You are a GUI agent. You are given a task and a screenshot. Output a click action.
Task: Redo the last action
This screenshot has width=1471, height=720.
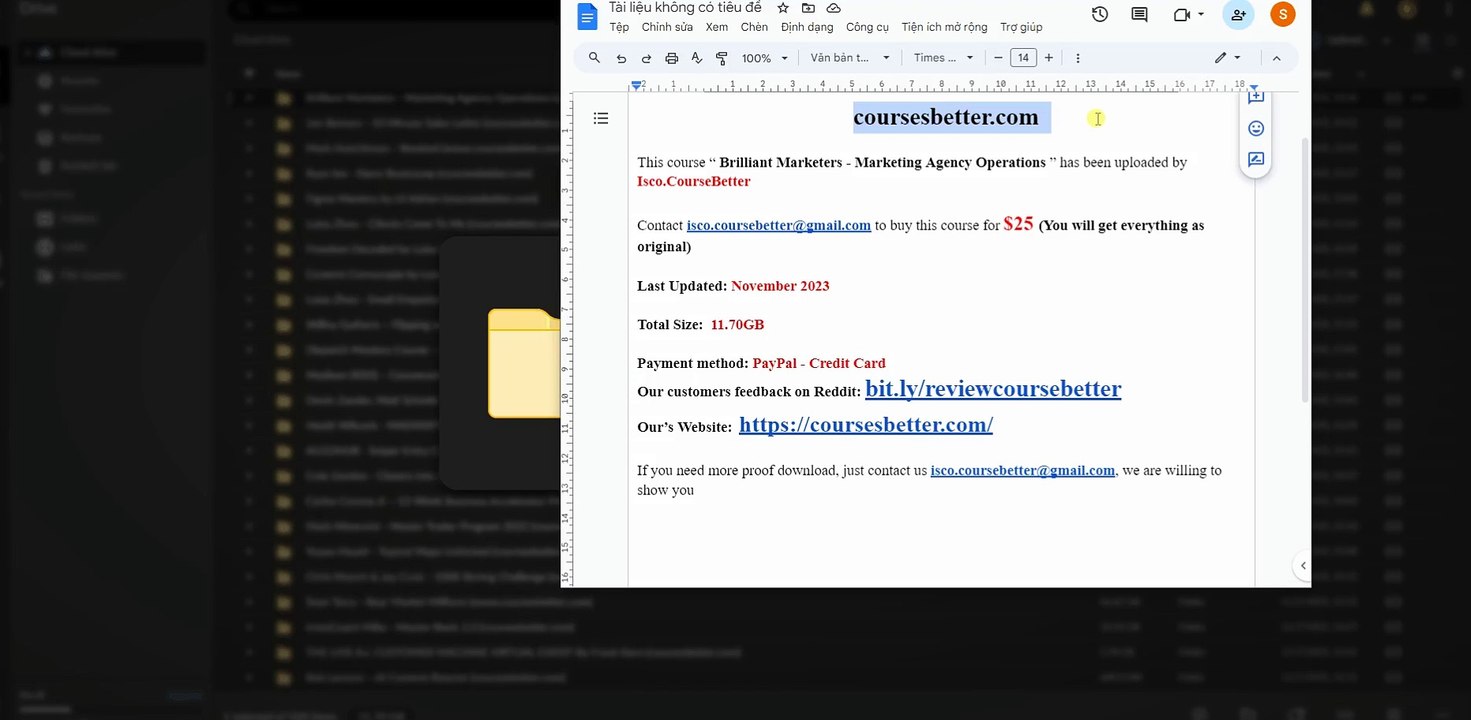tap(646, 58)
